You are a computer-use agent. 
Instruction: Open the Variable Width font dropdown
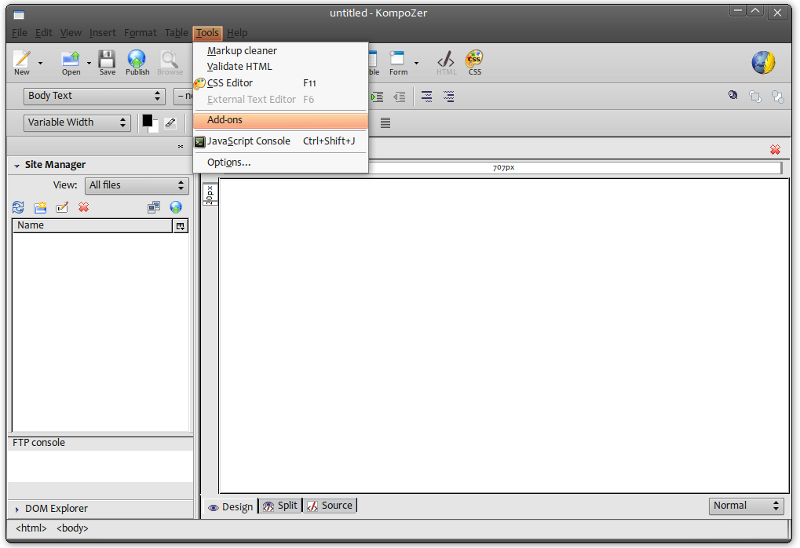77,122
